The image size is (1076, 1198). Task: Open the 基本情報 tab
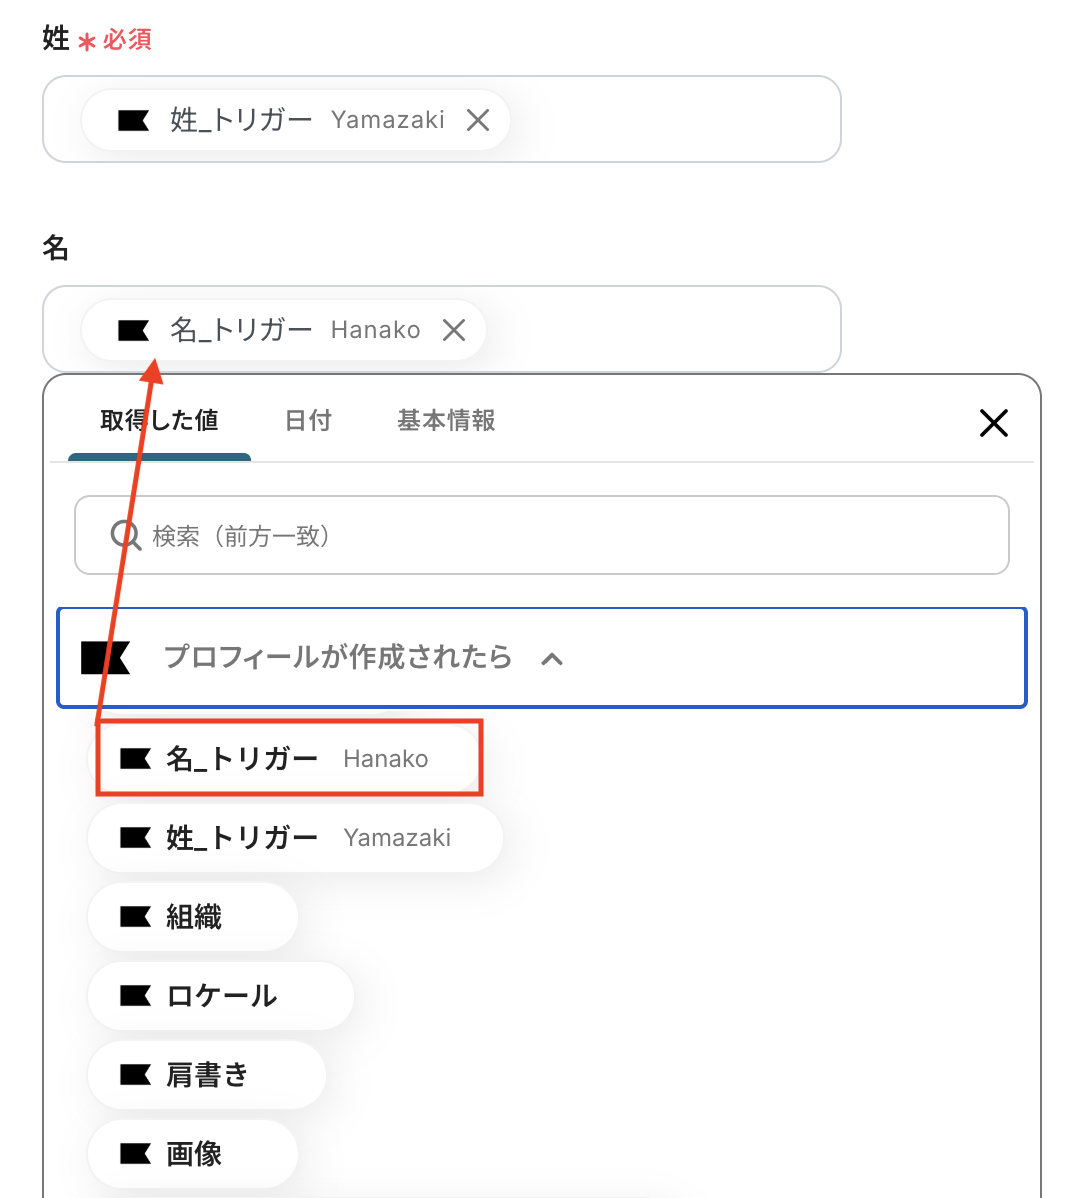[x=446, y=421]
